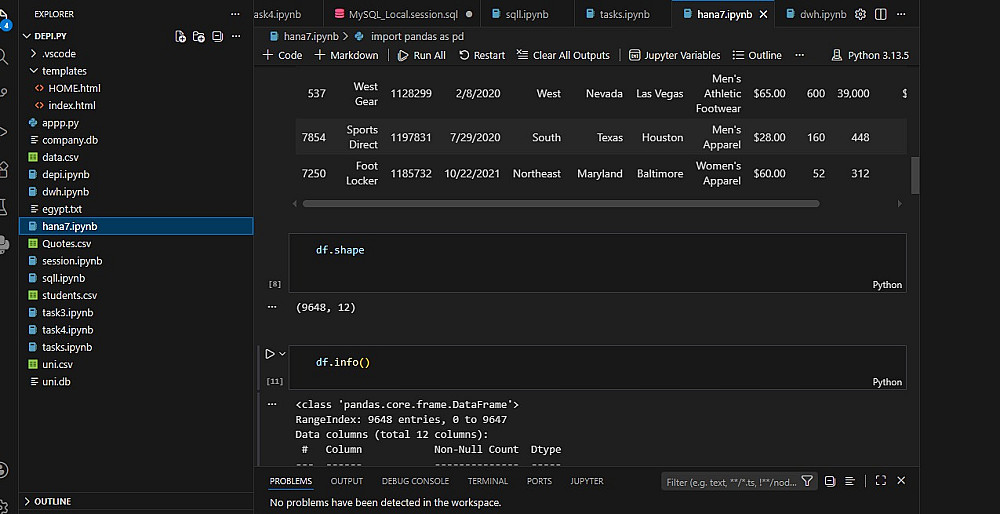Restart the notebook kernel
This screenshot has width=1000, height=514.
[482, 55]
